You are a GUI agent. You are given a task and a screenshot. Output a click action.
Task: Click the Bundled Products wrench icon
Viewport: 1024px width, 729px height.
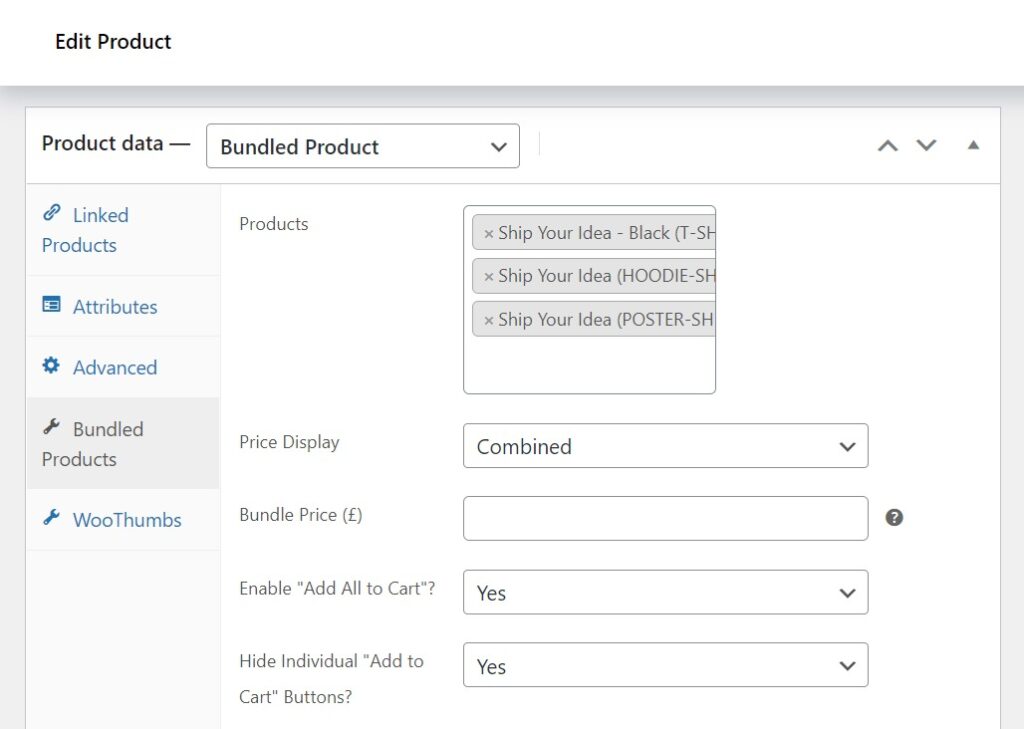[53, 429]
